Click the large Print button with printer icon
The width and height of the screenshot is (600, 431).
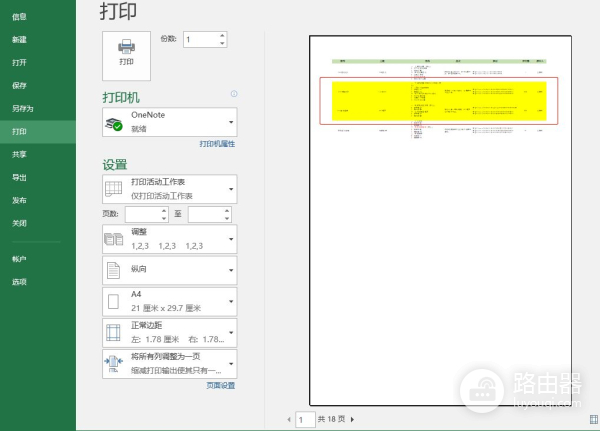(x=126, y=56)
